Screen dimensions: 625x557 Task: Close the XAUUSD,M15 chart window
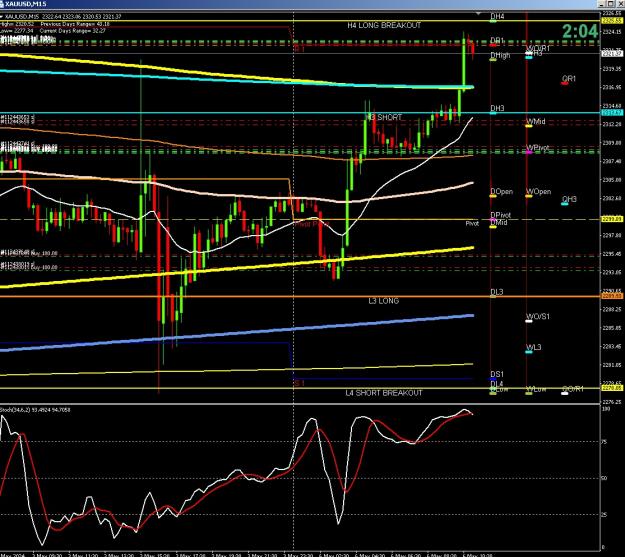pos(620,4)
